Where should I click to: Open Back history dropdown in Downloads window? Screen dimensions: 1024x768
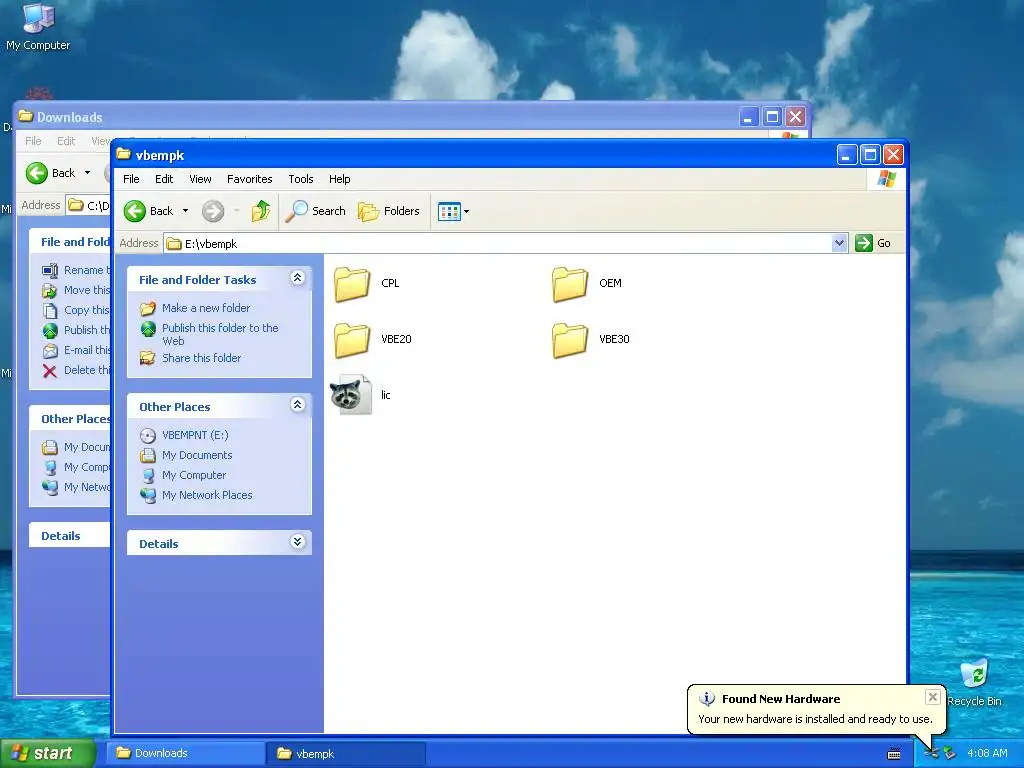pyautogui.click(x=88, y=173)
